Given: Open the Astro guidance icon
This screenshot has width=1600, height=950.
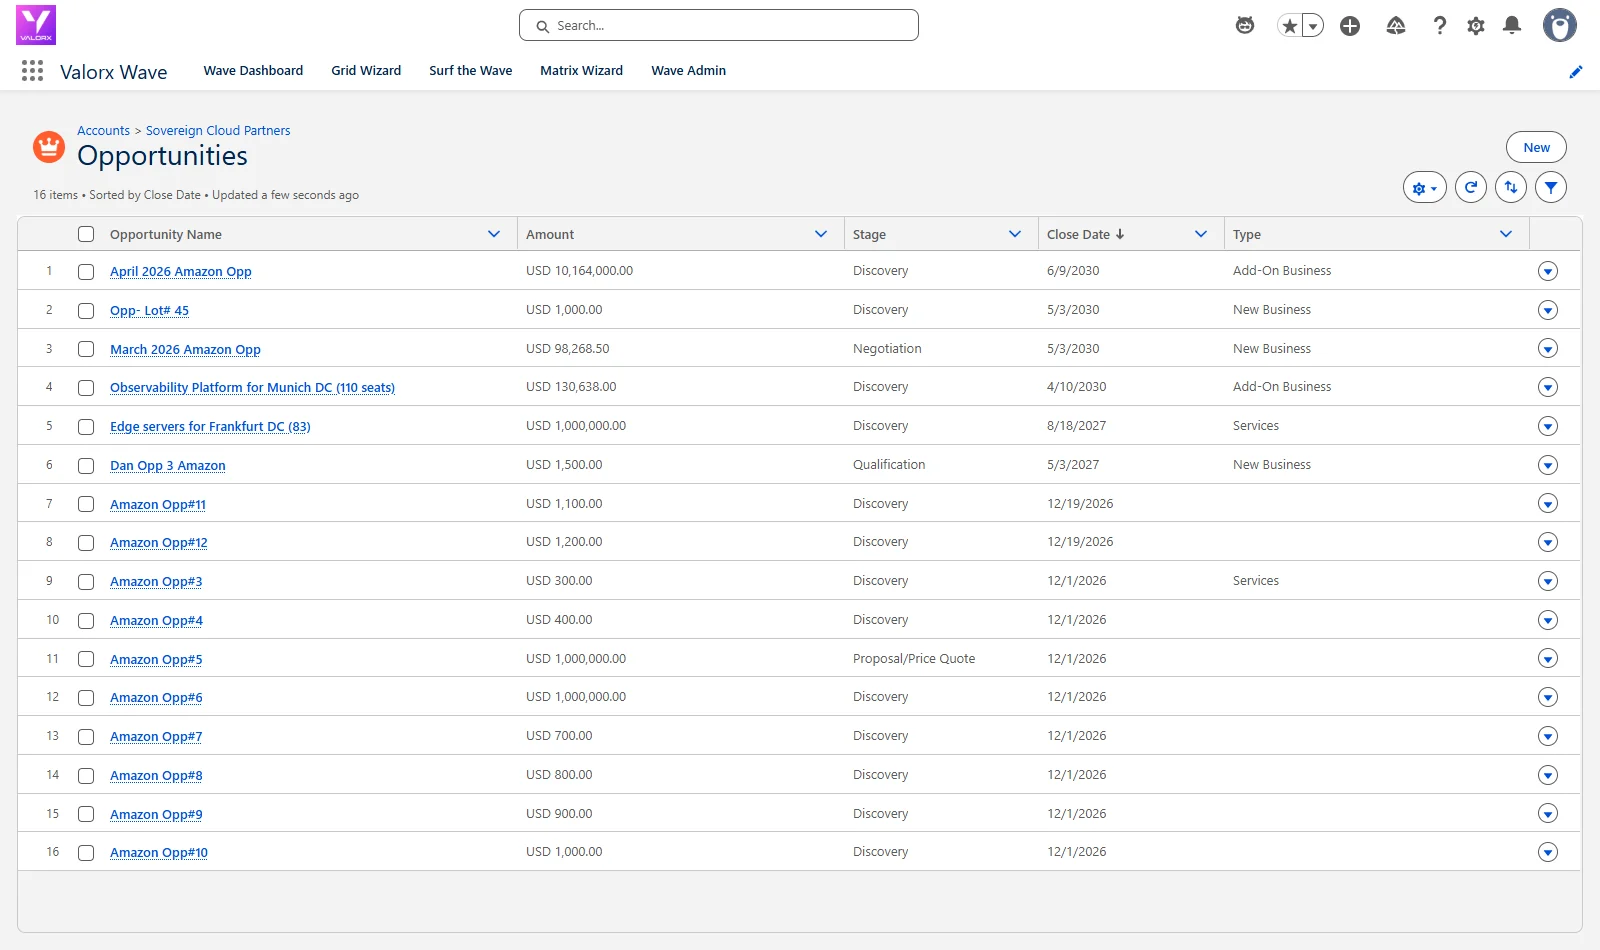Looking at the screenshot, I should click(1245, 25).
